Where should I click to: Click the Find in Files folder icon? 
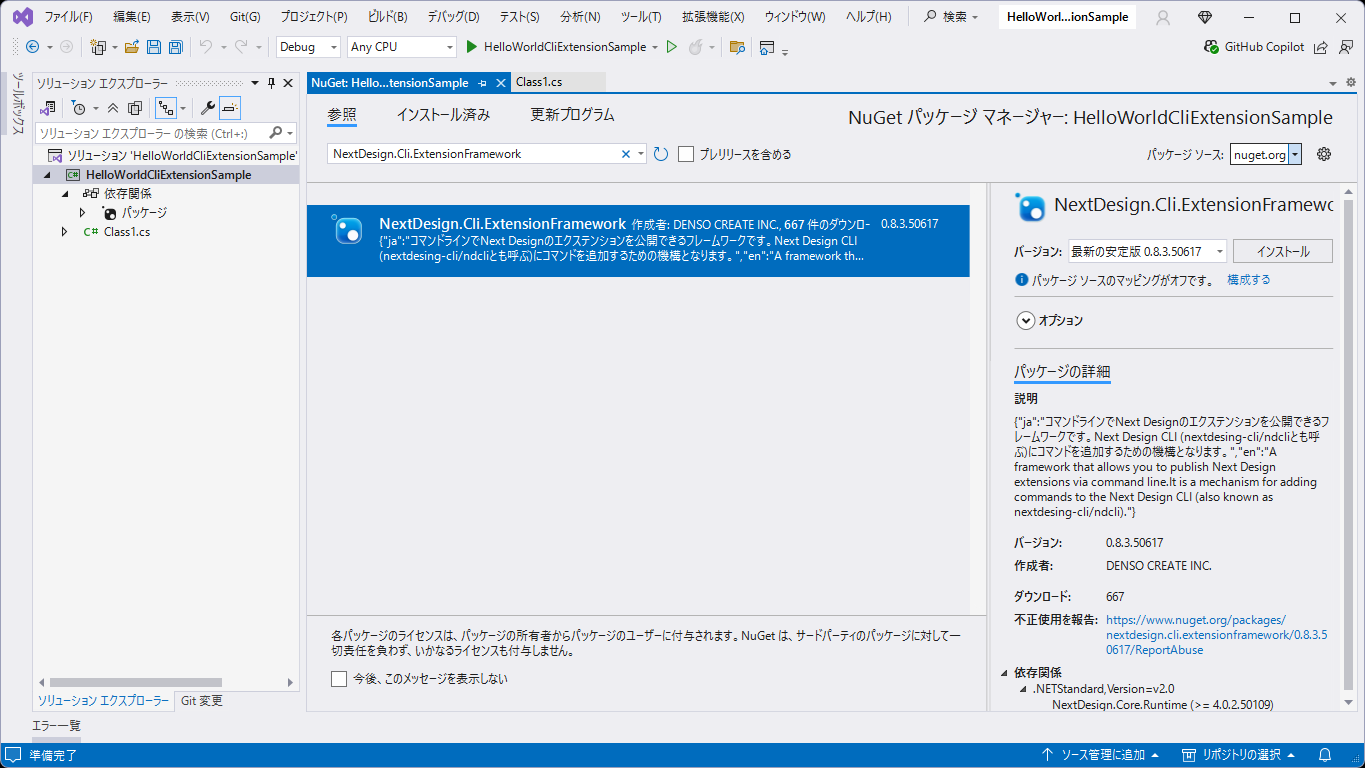pyautogui.click(x=737, y=47)
